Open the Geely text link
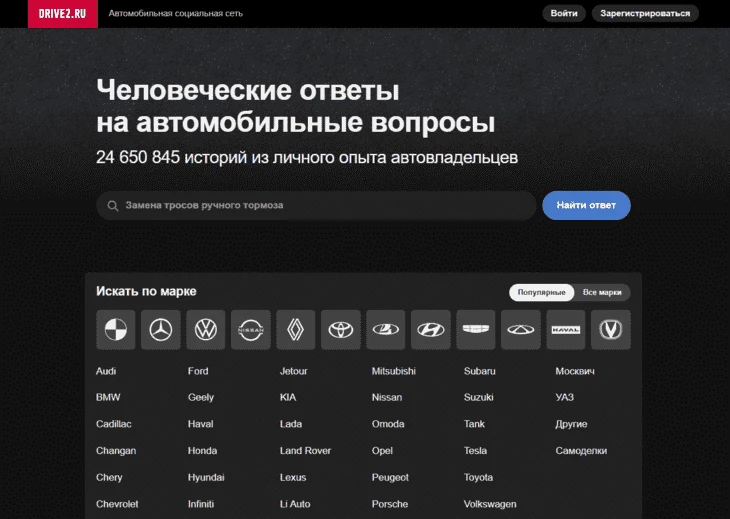The image size is (730, 519). pyautogui.click(x=201, y=397)
